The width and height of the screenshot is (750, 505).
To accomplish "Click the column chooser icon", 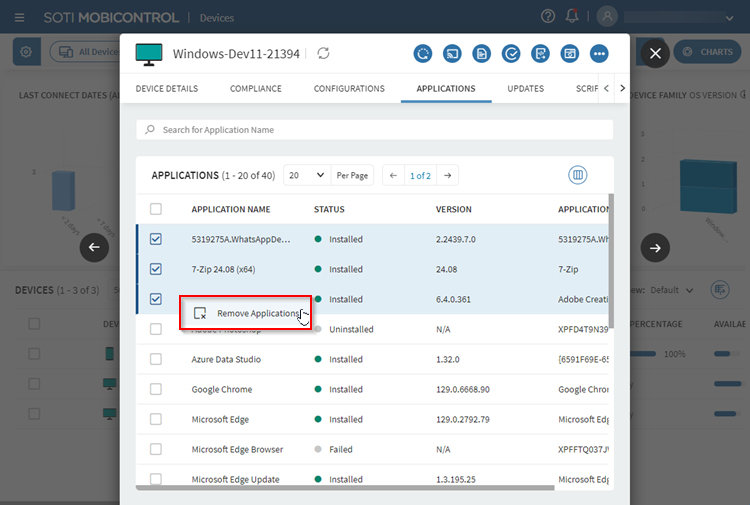I will click(577, 175).
